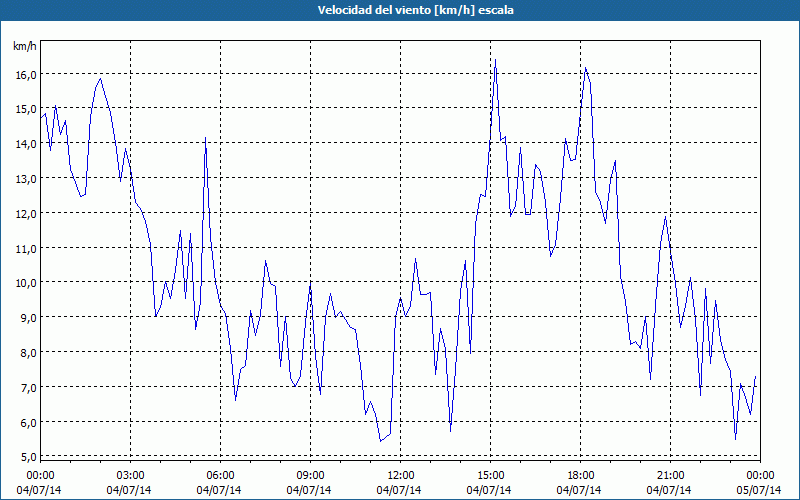The height and width of the screenshot is (500, 800).
Task: Click the '18:00' time axis label
Action: (581, 476)
